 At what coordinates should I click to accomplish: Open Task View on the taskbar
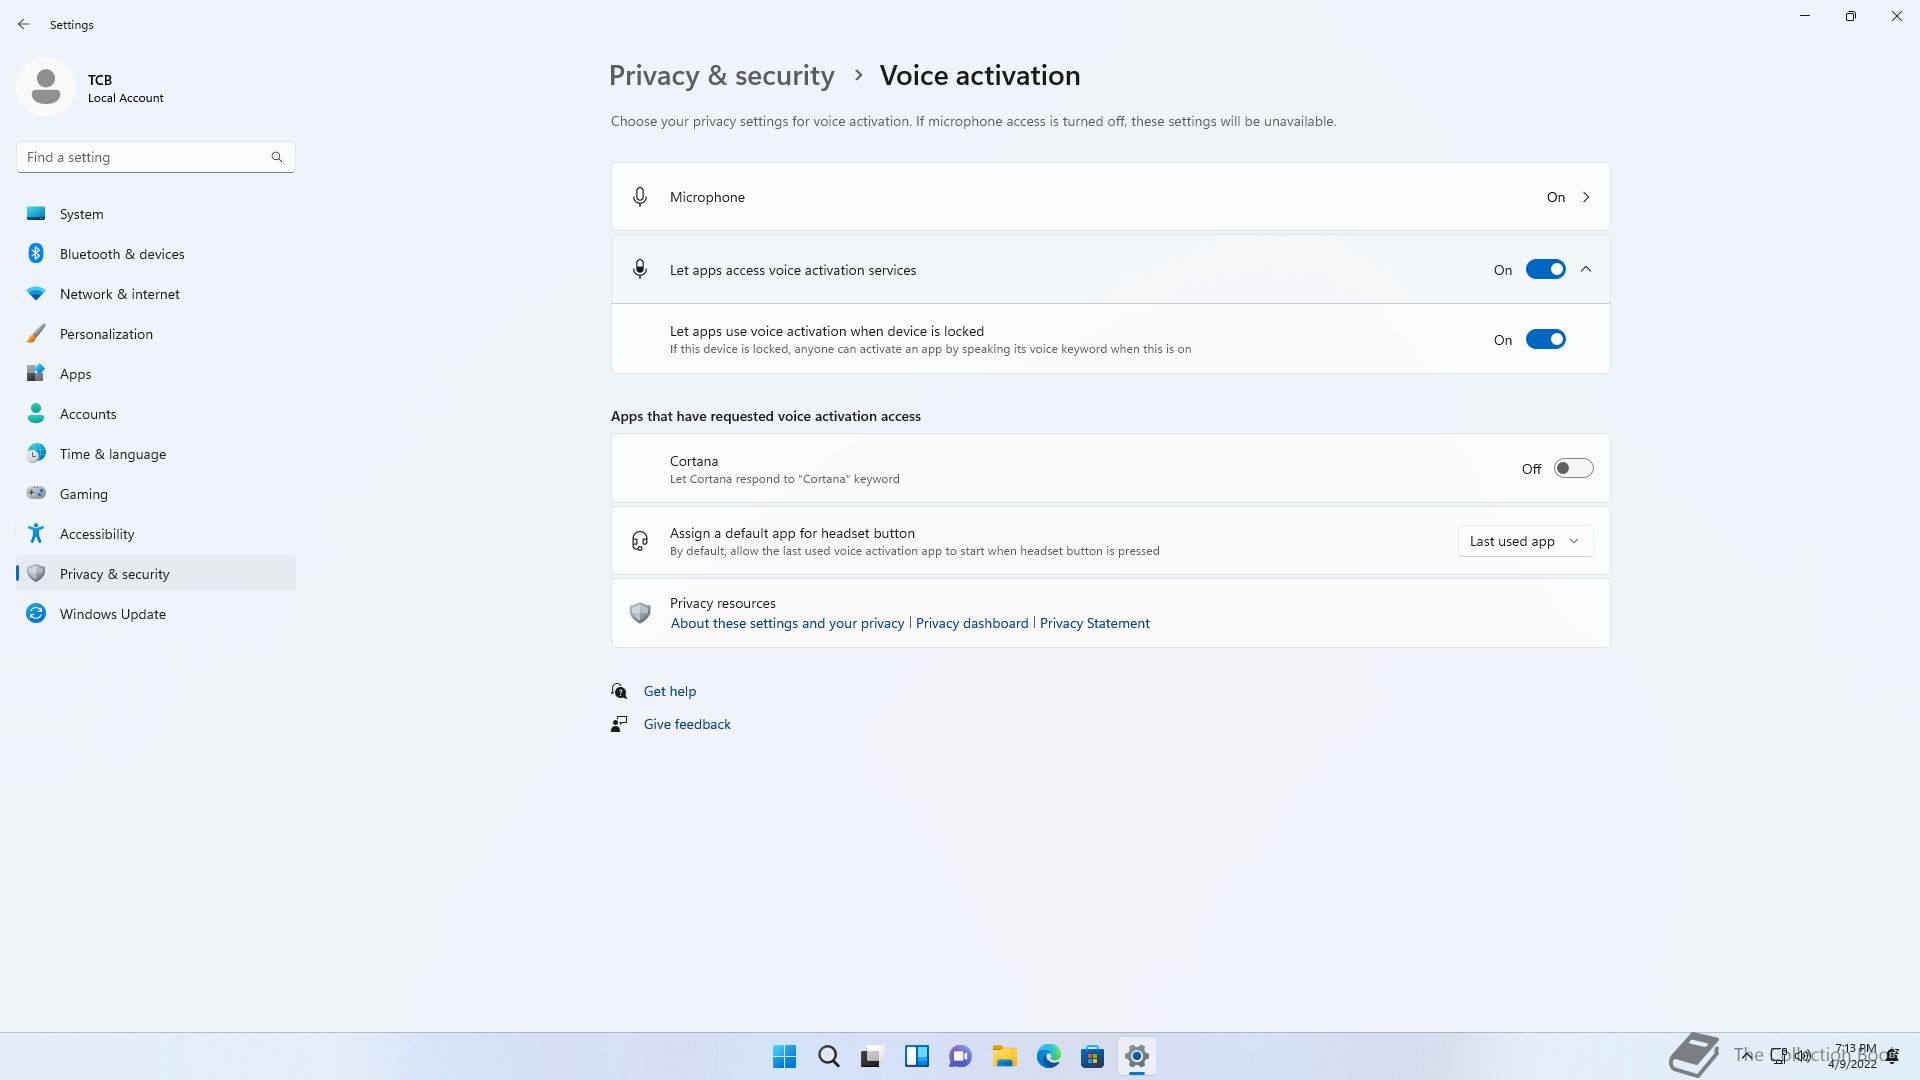point(872,1056)
